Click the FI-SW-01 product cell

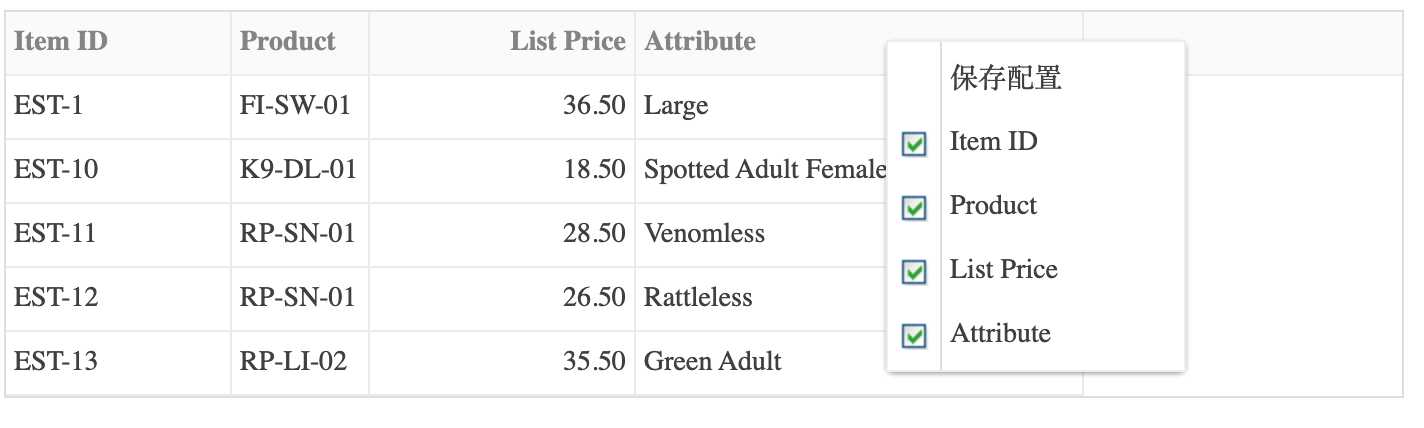coord(300,106)
